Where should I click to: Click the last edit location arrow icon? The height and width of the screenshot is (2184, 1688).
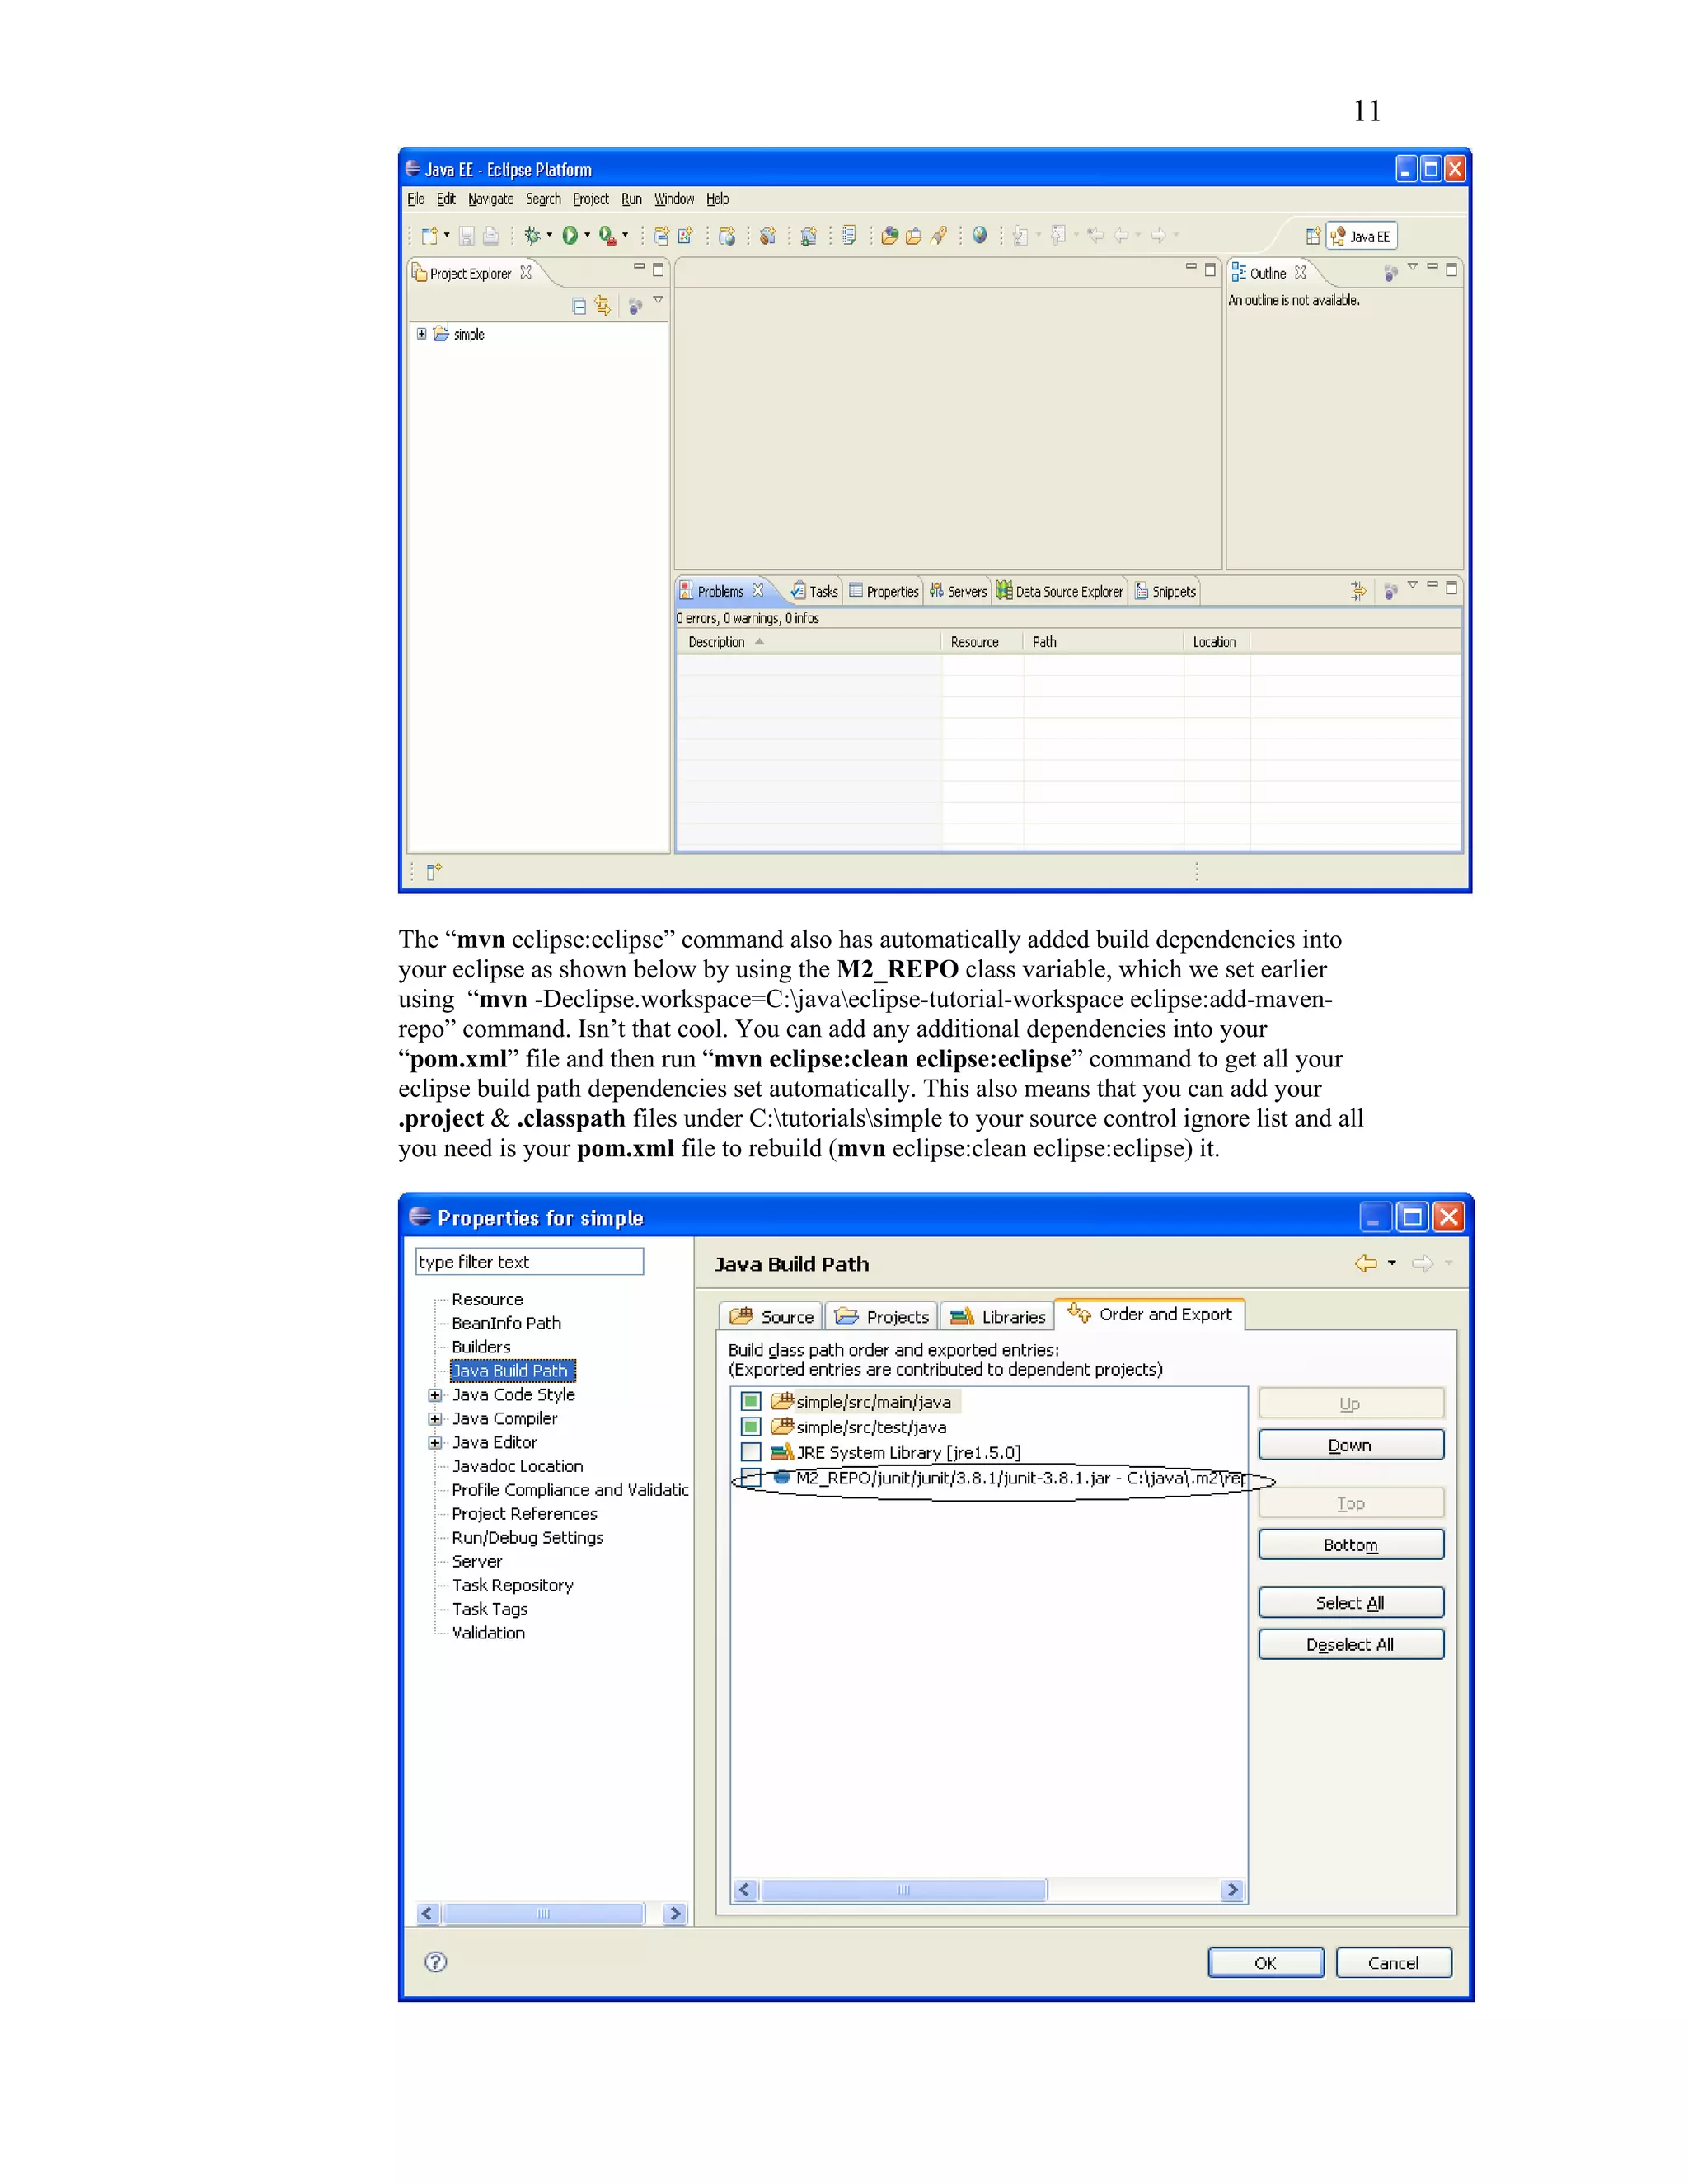coord(1095,236)
